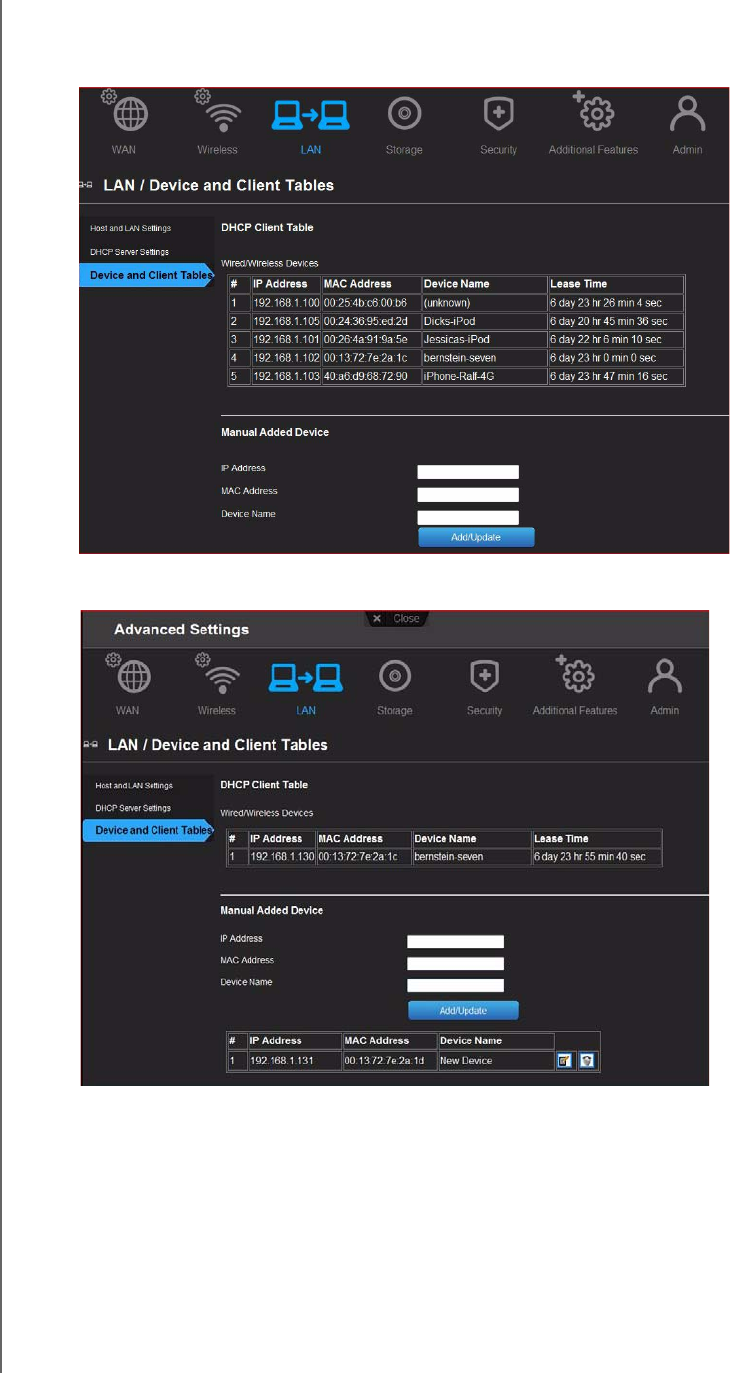Open Host and LAN Settings in lower screenshot
The height and width of the screenshot is (1373, 730).
pos(133,786)
